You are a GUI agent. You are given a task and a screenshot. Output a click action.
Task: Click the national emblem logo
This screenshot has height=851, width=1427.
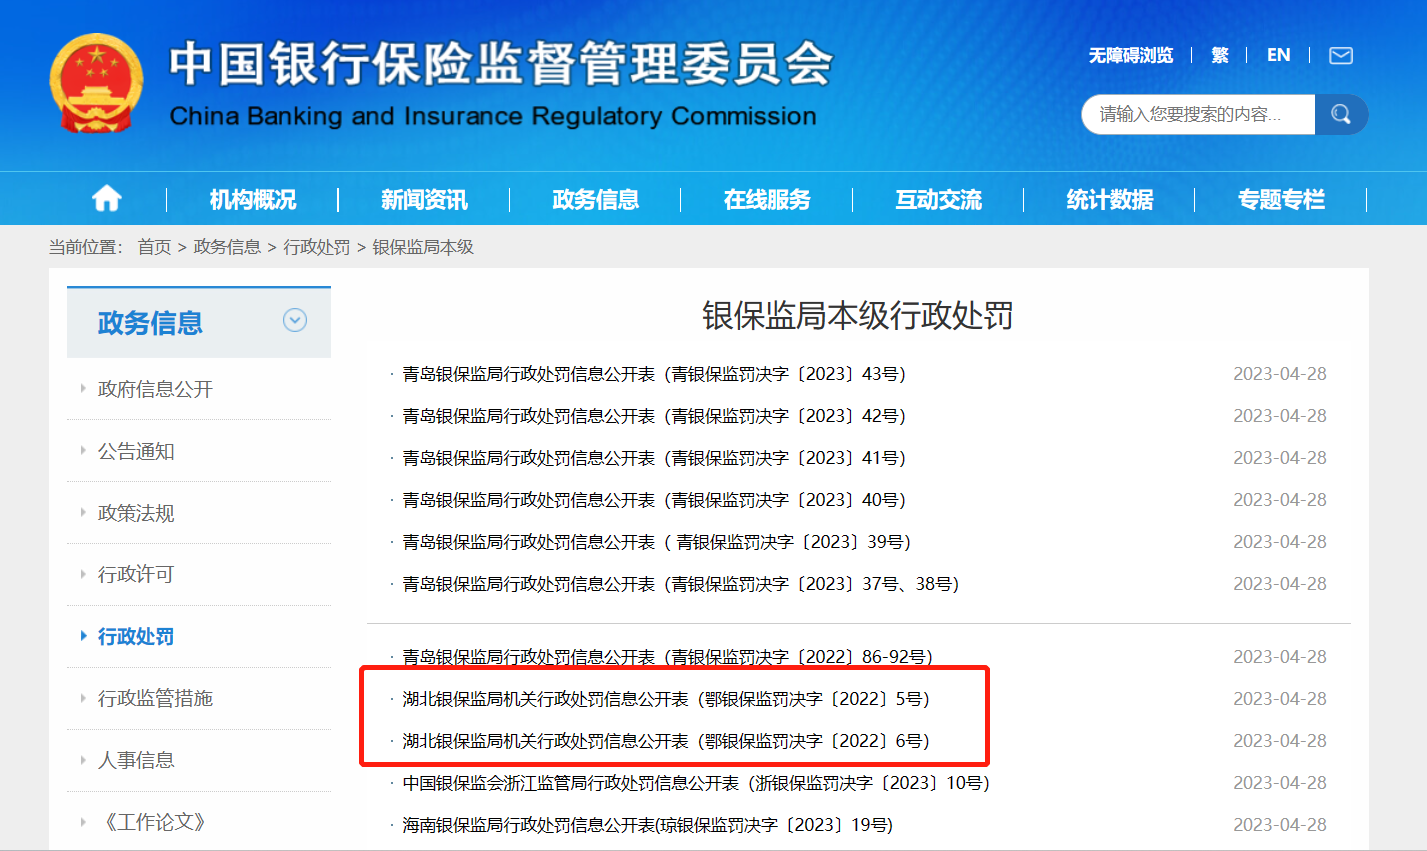(x=97, y=84)
